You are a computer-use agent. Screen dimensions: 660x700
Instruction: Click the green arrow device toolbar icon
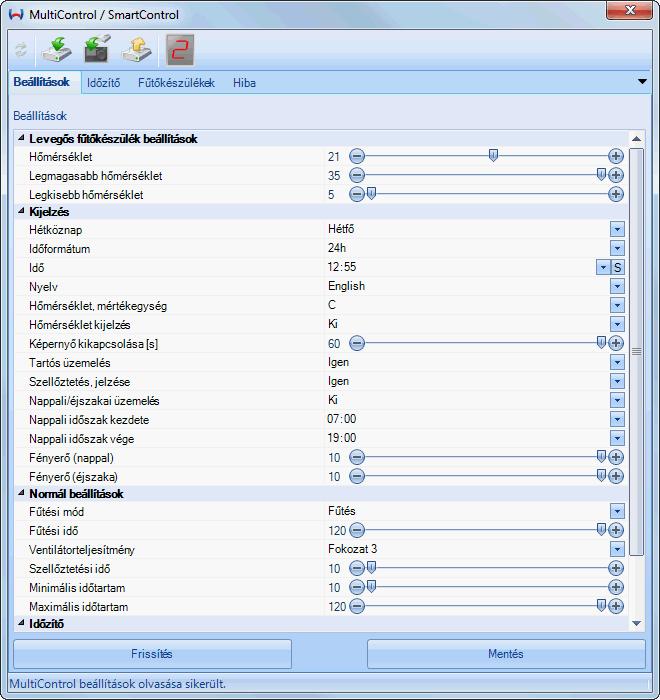coord(97,48)
